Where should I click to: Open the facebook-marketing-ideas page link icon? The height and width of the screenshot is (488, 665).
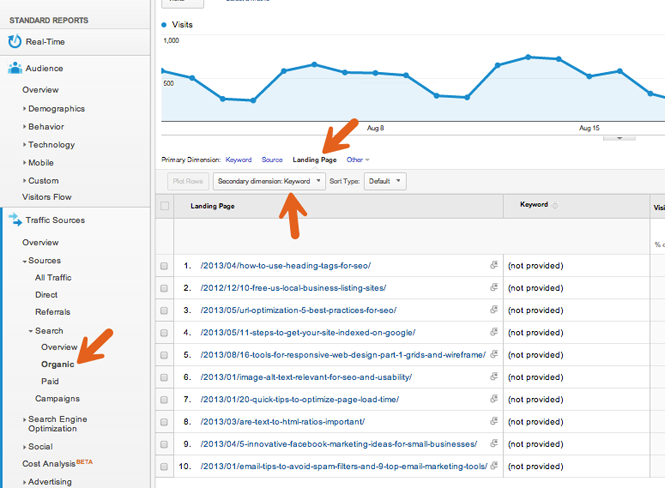(494, 443)
